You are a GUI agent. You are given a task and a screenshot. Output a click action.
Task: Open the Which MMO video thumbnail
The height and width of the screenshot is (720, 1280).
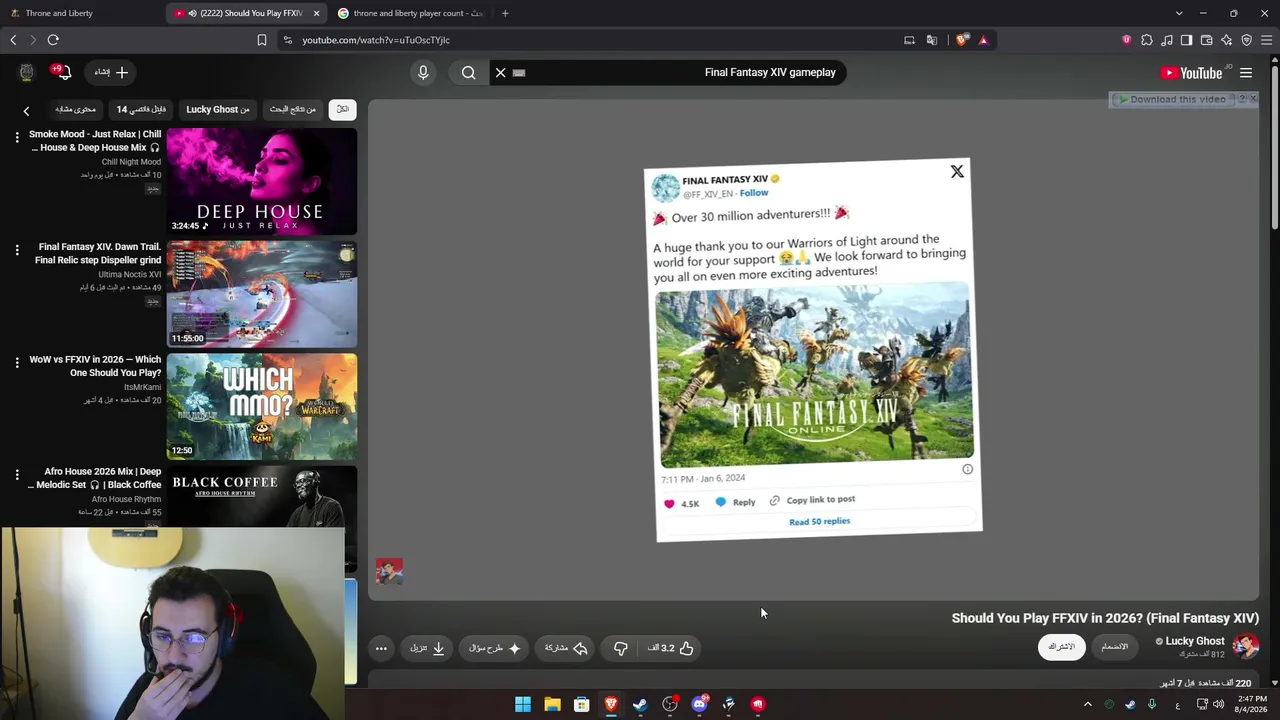(262, 406)
